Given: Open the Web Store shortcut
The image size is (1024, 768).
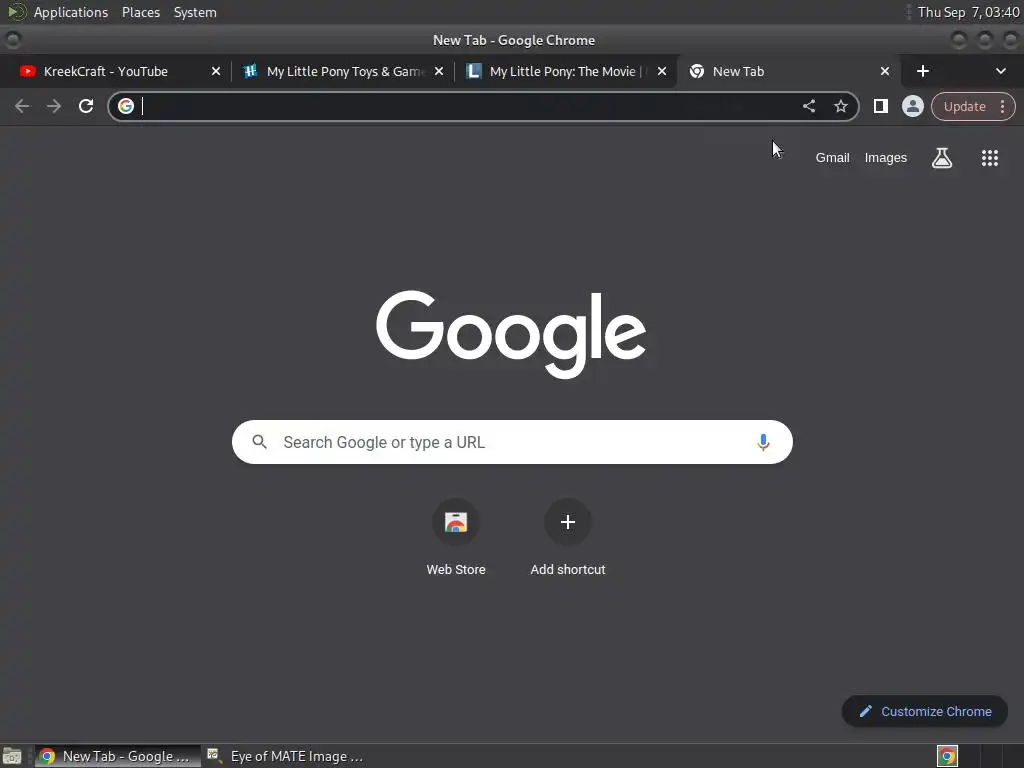Looking at the screenshot, I should coord(456,537).
